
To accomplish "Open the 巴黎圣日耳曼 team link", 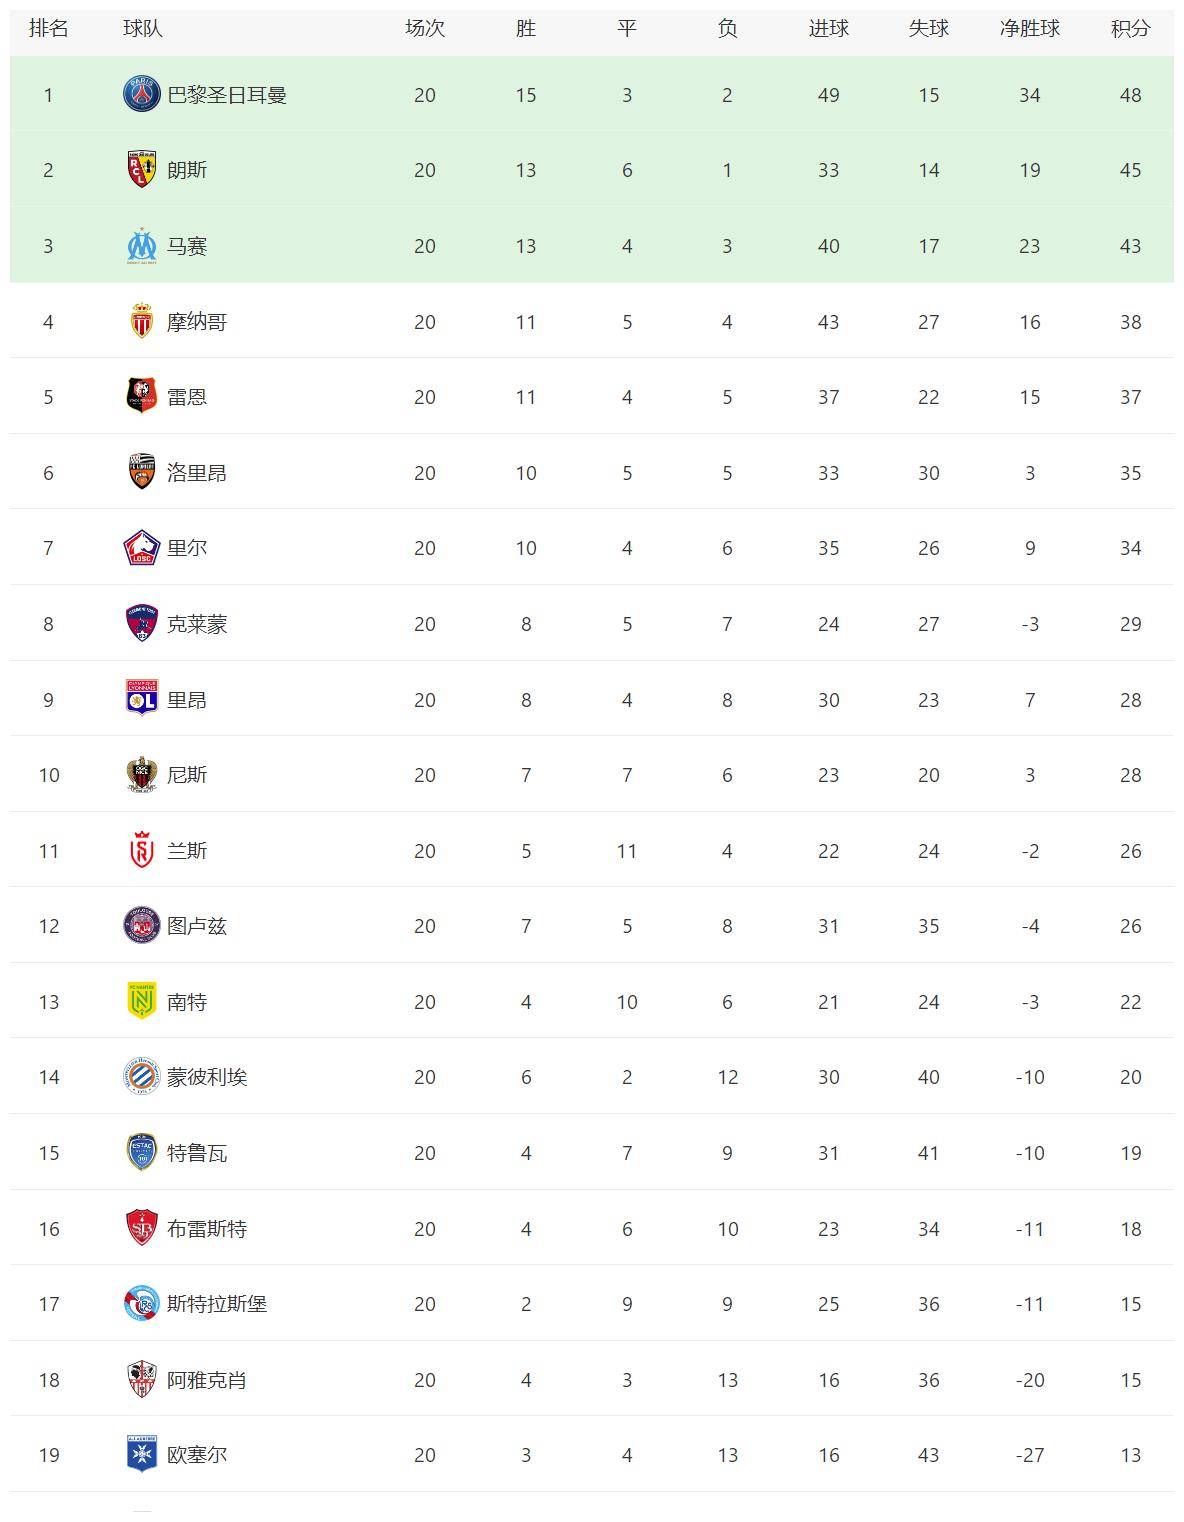I will point(227,95).
